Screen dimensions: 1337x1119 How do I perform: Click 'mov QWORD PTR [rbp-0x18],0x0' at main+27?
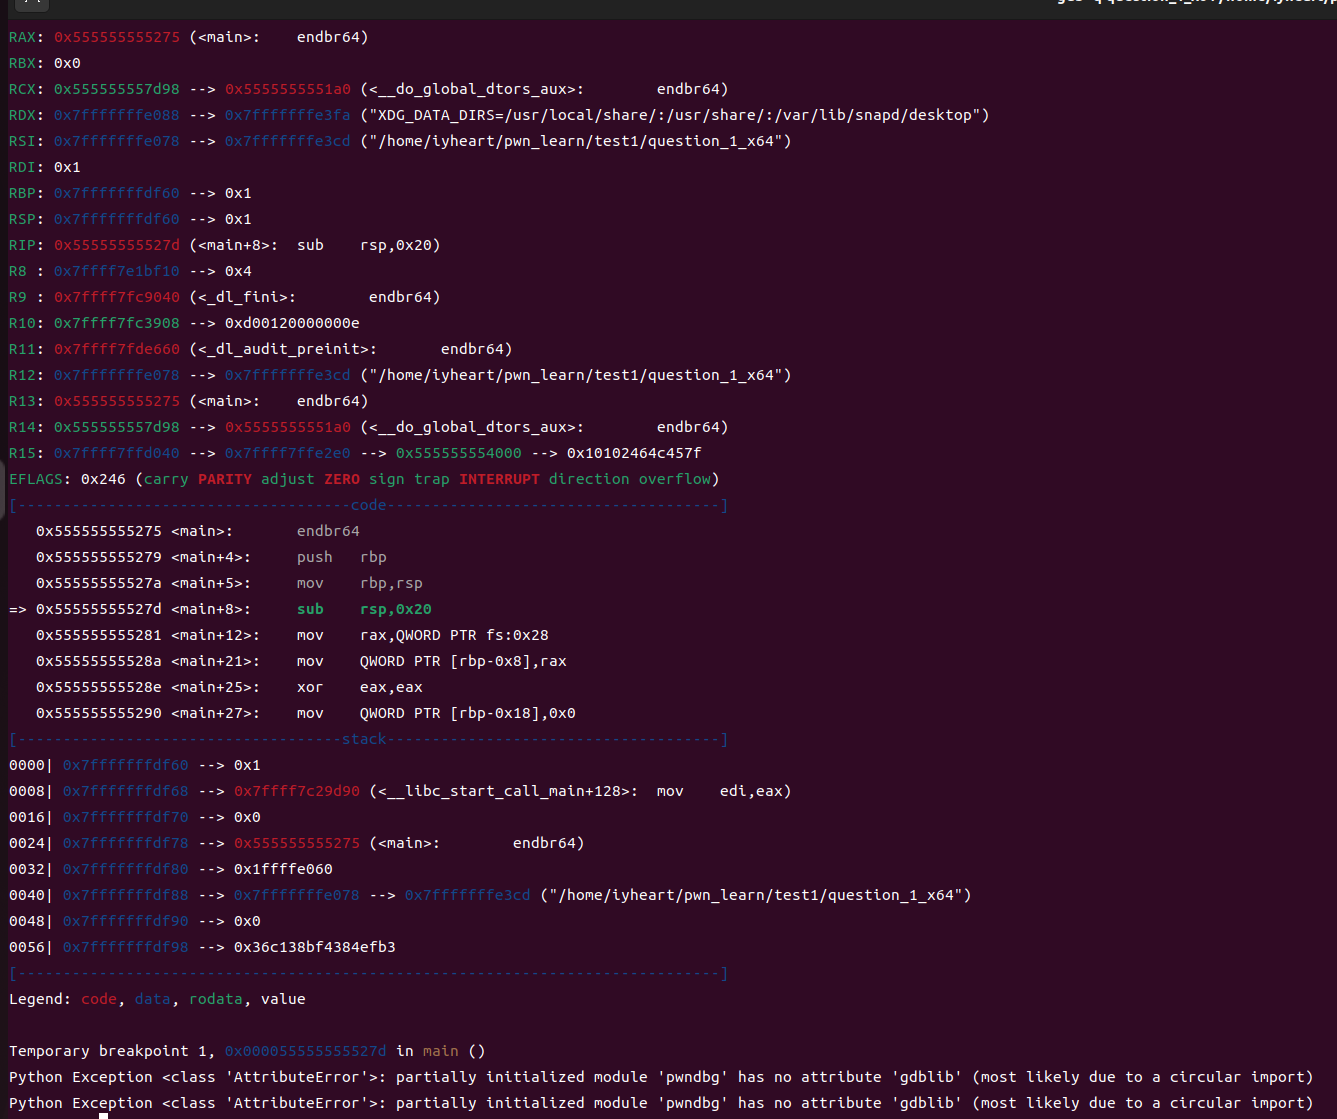click(x=436, y=713)
